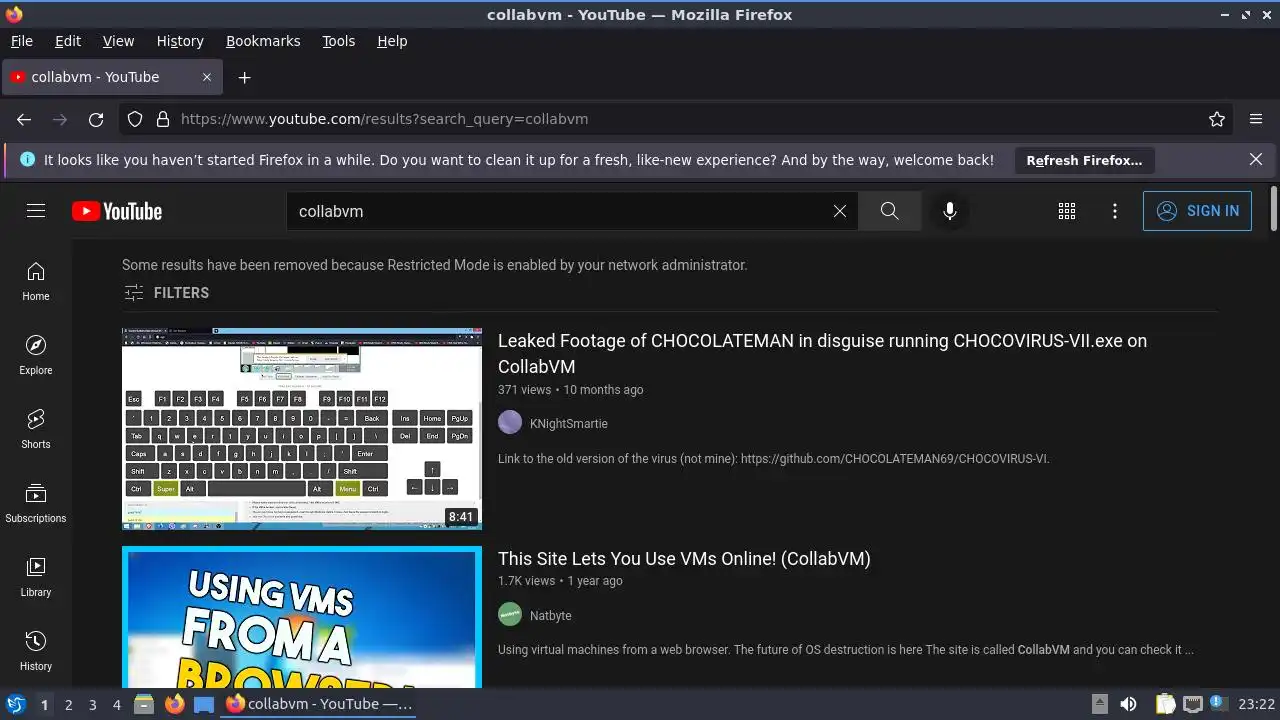1280x720 pixels.
Task: Click the 'Link to the old version' video description
Action: click(773, 459)
